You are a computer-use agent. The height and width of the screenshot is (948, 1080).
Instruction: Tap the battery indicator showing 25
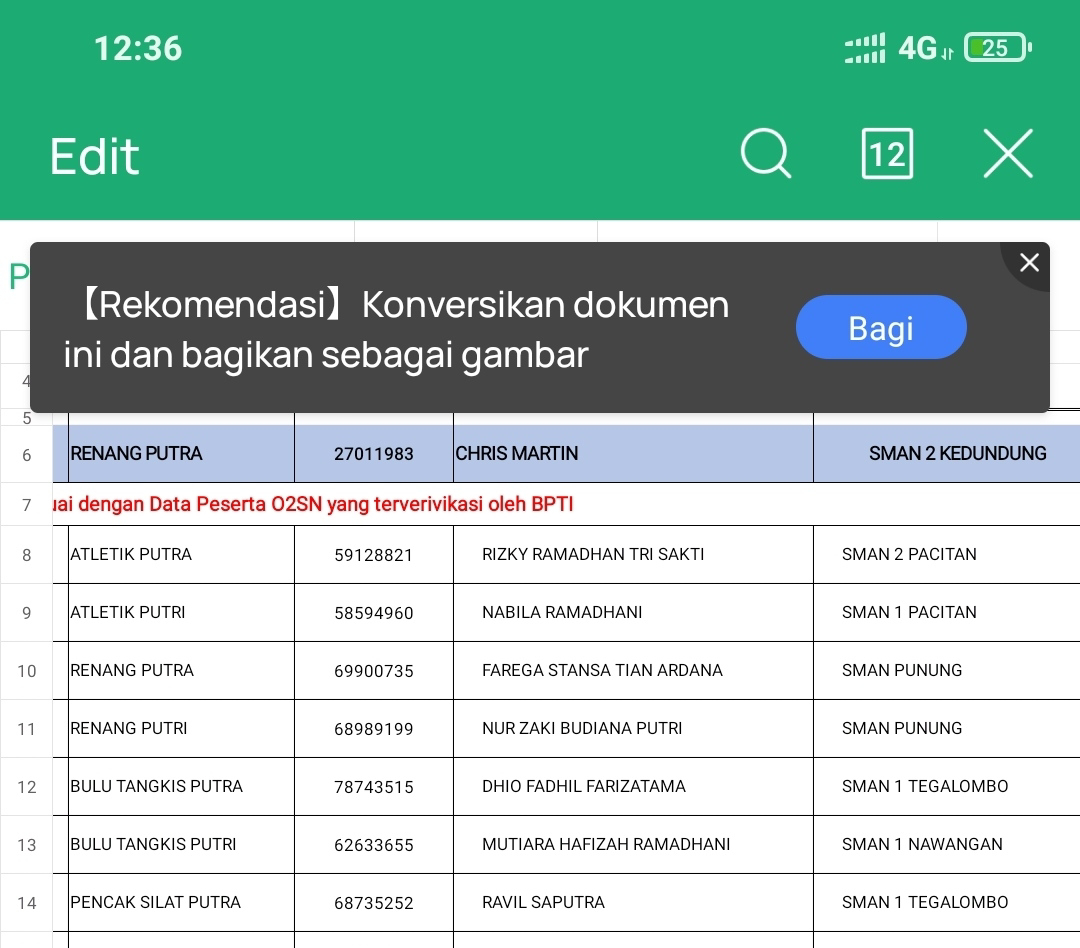click(997, 48)
